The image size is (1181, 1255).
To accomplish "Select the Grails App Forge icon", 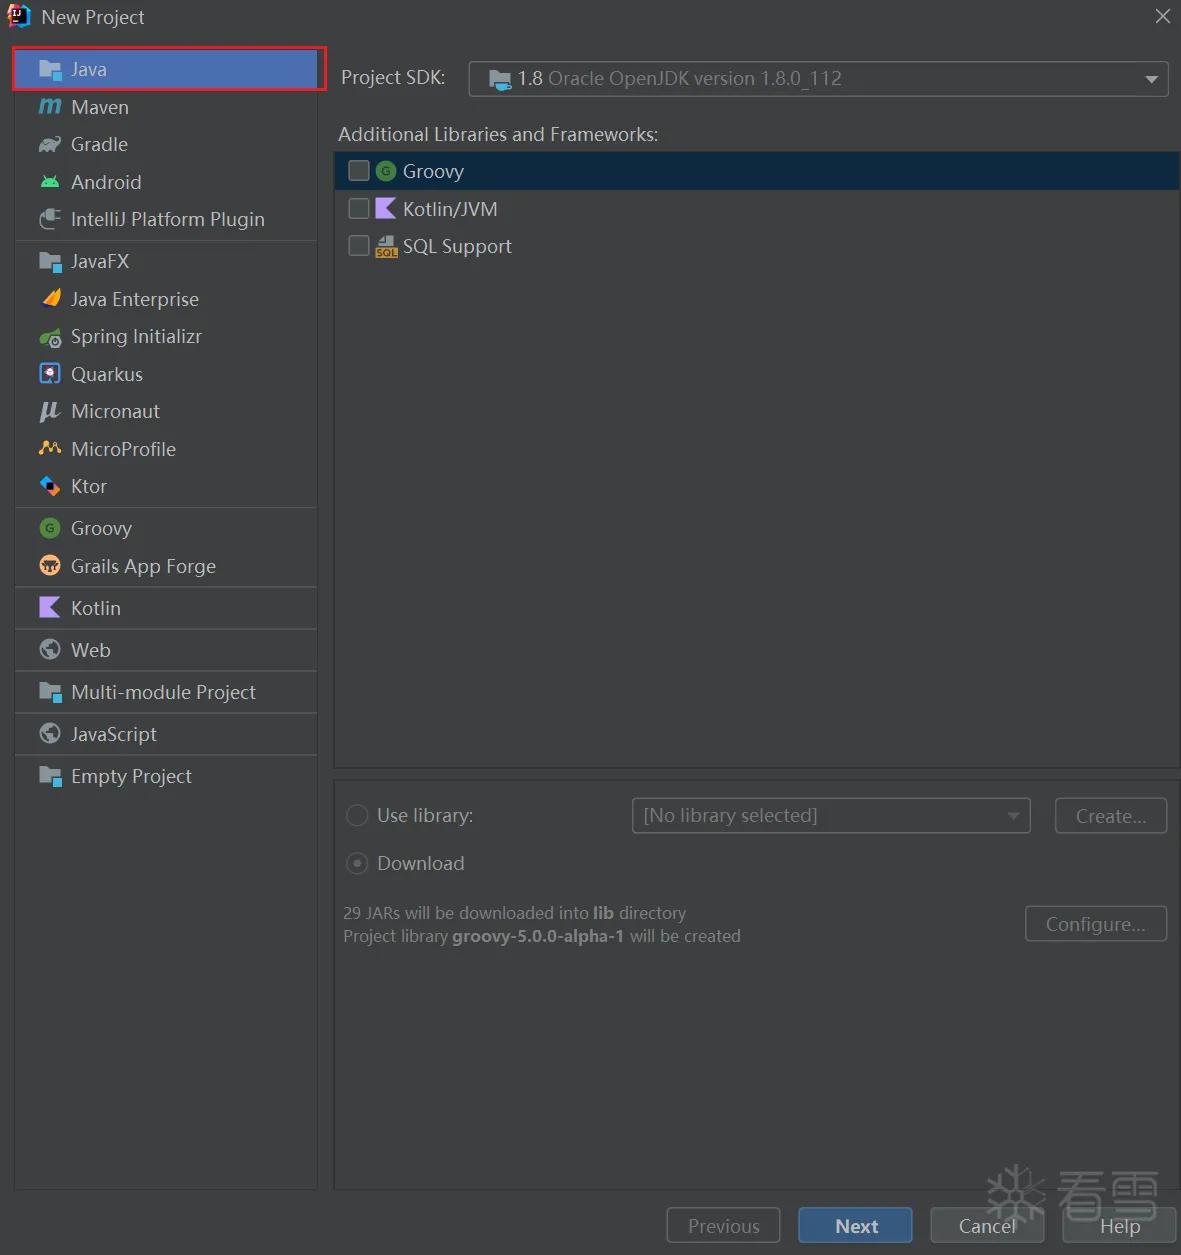I will pyautogui.click(x=50, y=566).
